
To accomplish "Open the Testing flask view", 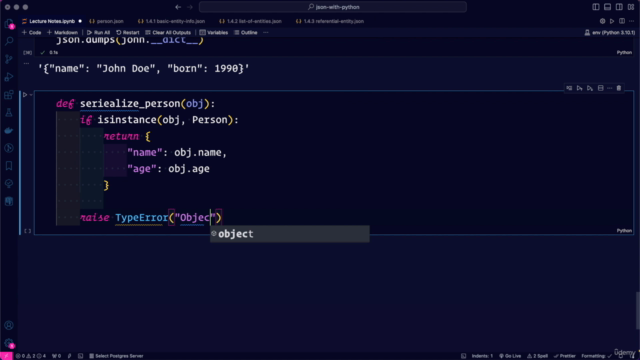I will click(9, 113).
